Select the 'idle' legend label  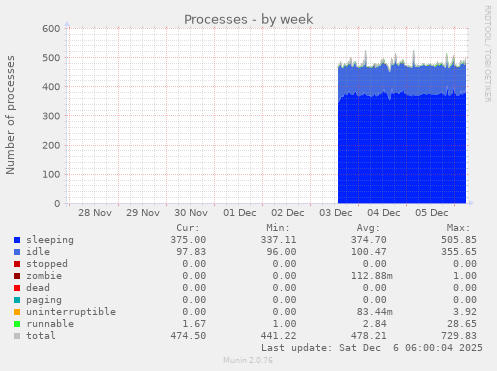[38, 252]
